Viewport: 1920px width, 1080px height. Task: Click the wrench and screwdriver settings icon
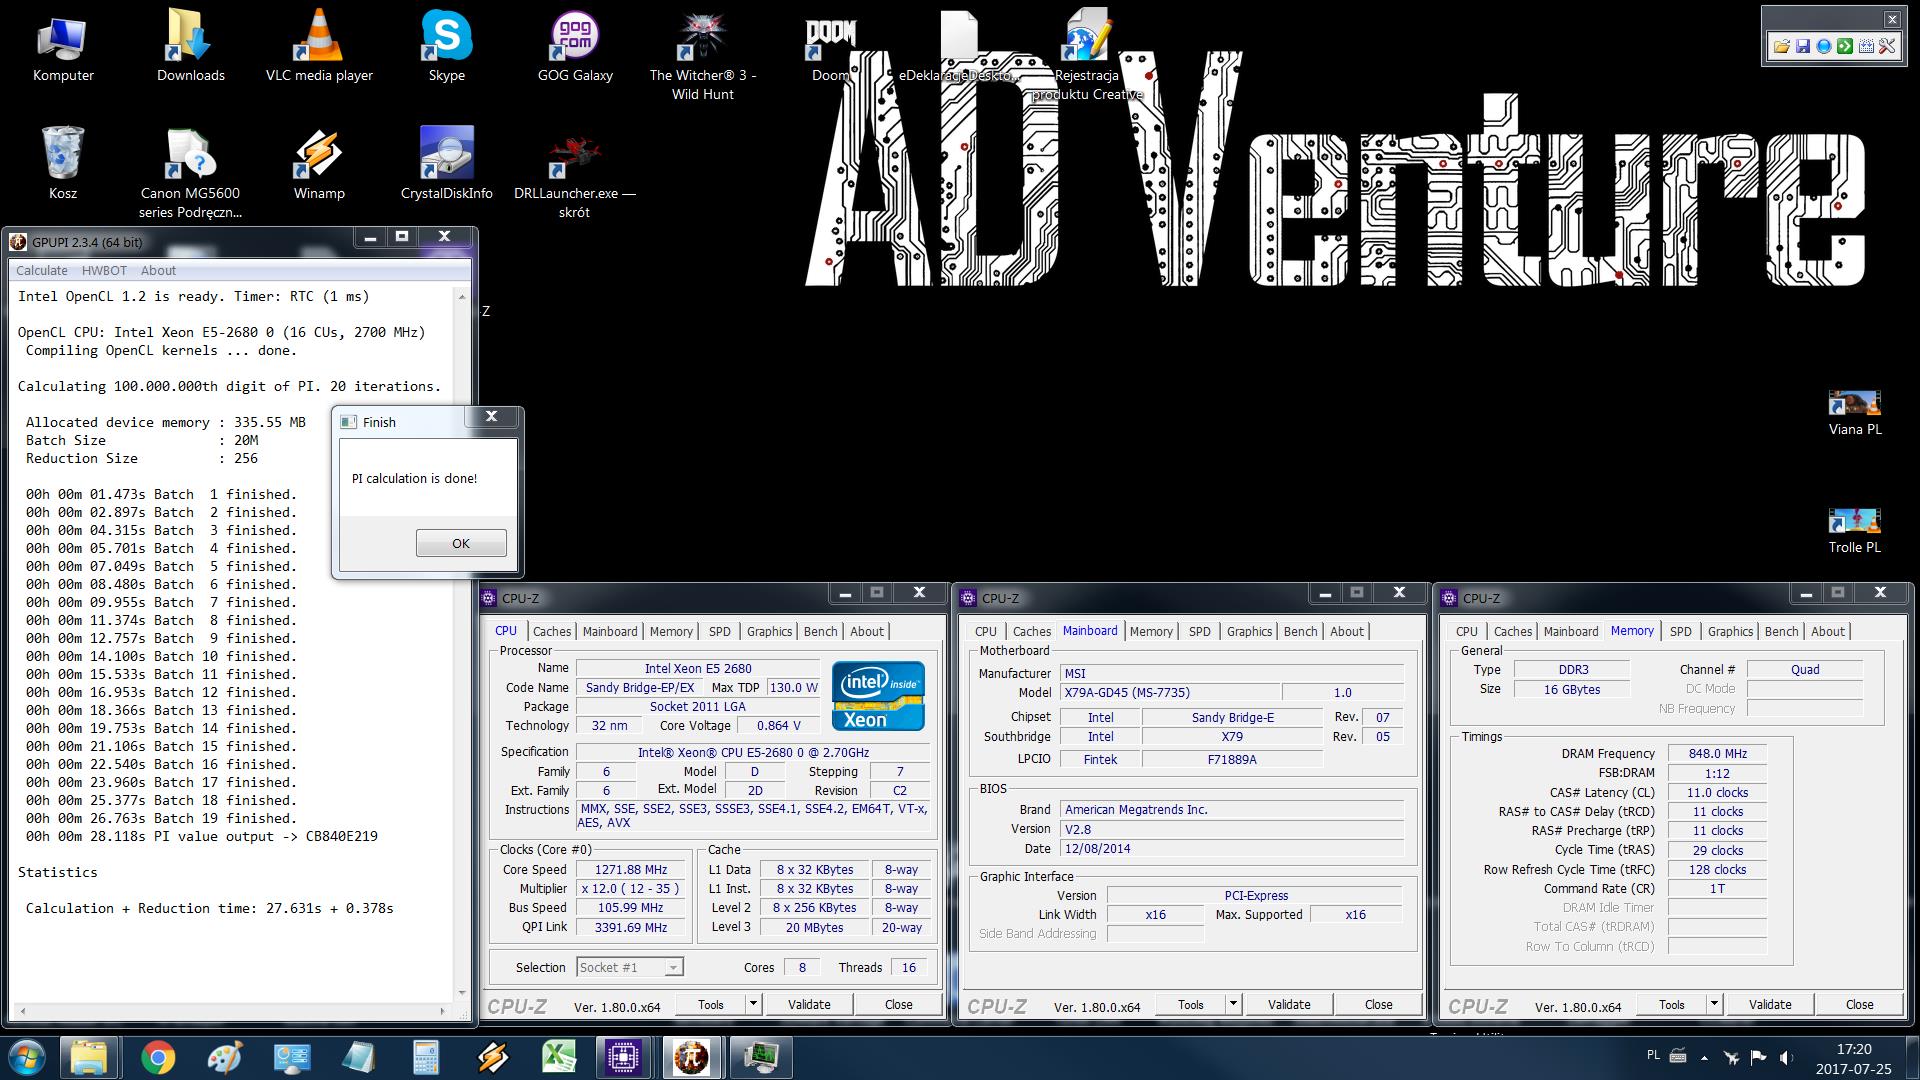pyautogui.click(x=1887, y=46)
